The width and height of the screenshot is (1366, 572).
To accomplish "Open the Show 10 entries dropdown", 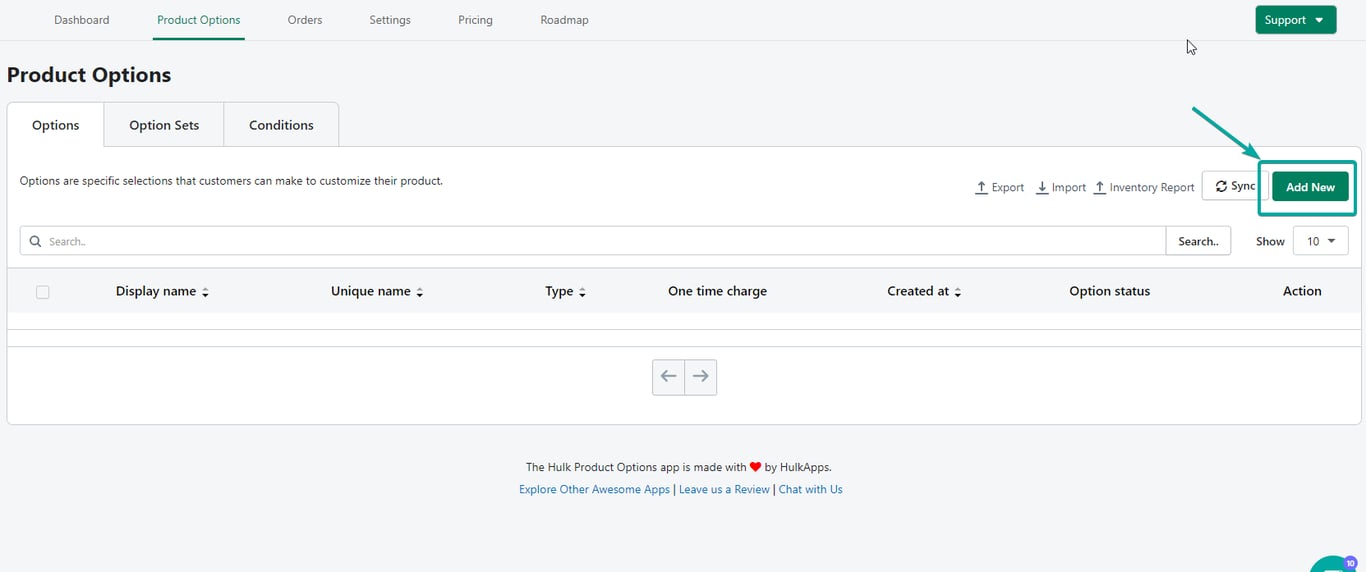I will pos(1320,241).
